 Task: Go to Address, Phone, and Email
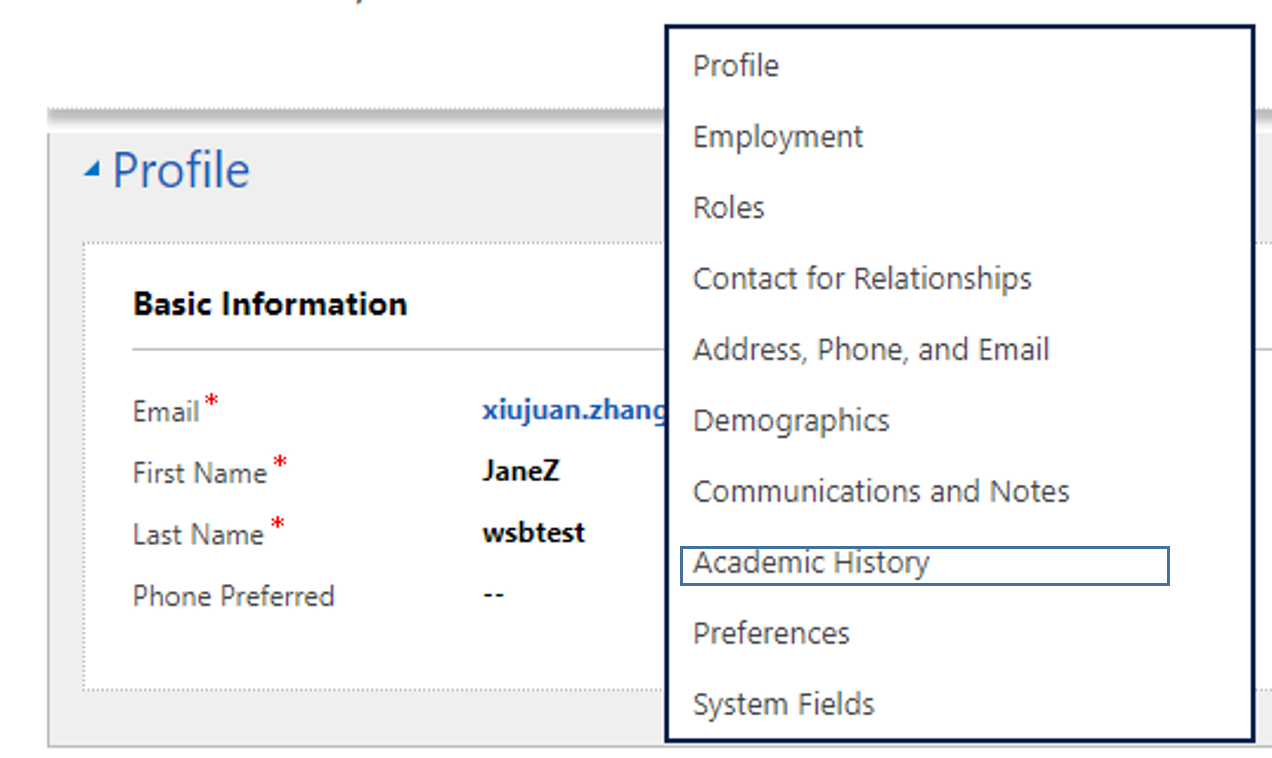pos(871,350)
